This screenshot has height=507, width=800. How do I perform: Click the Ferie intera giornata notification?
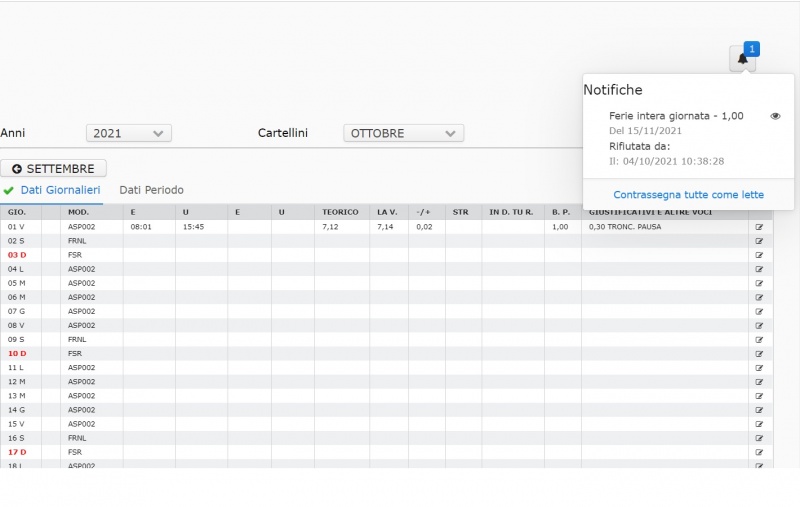(676, 116)
